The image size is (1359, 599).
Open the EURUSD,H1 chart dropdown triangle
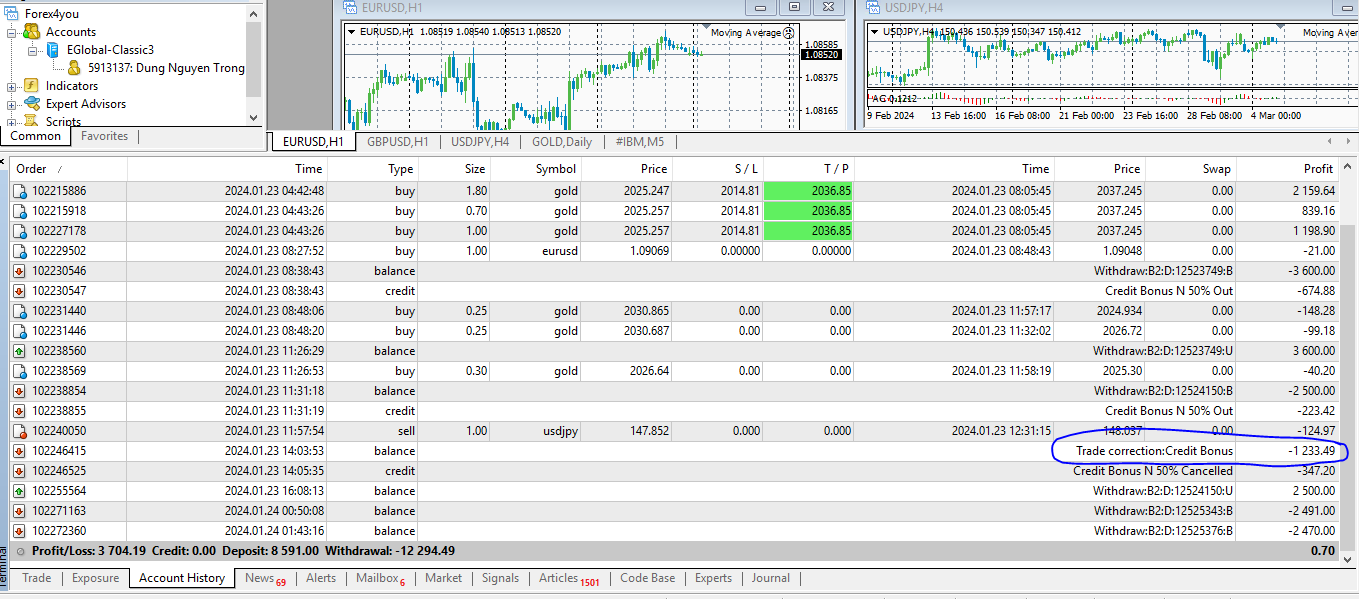(x=352, y=32)
